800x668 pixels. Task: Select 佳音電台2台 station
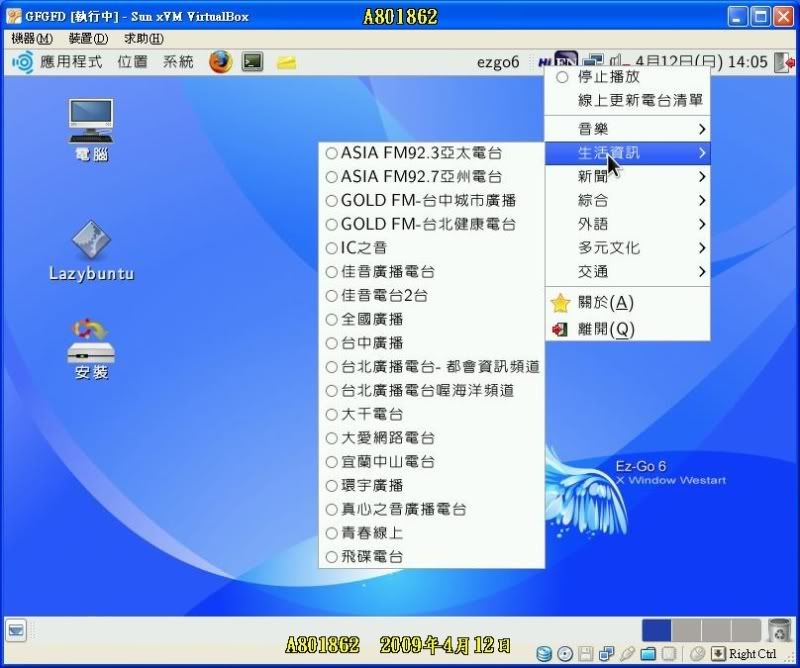[432, 295]
